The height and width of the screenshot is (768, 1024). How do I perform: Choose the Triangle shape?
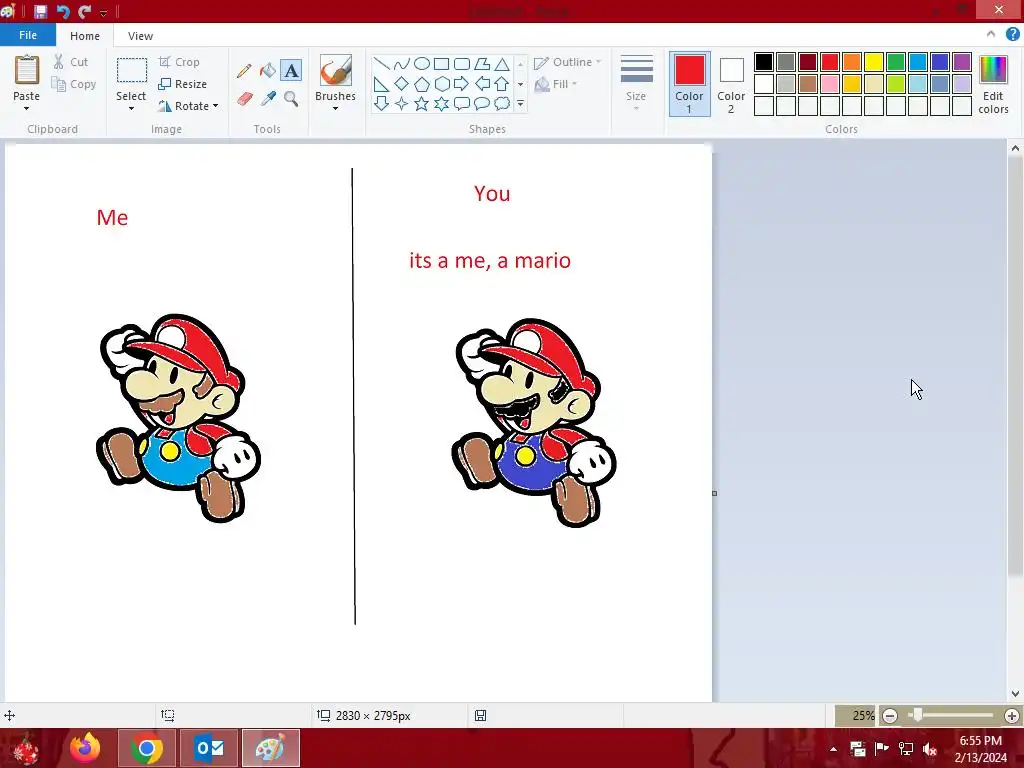502,63
